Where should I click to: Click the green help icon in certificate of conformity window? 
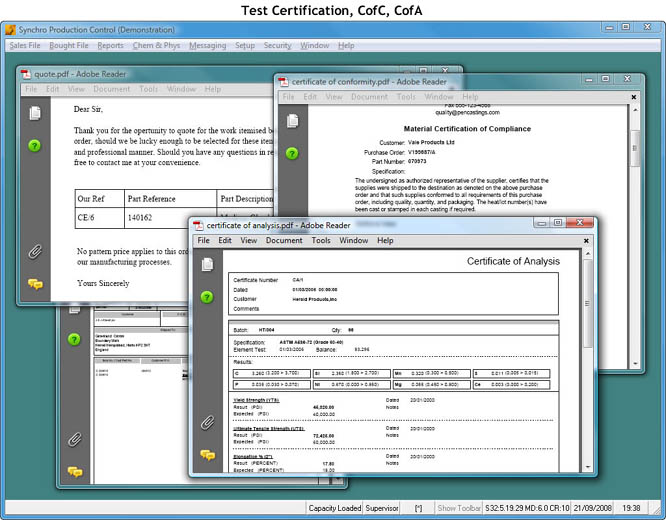[292, 153]
